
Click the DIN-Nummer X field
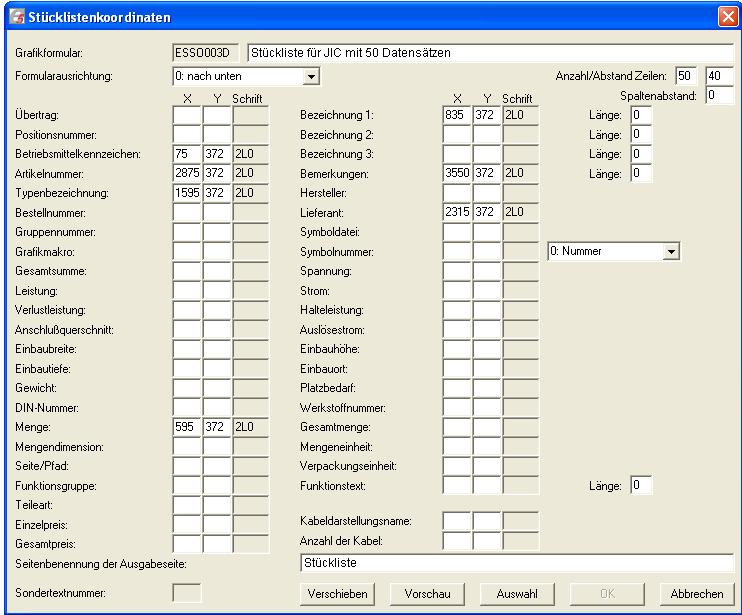point(187,407)
